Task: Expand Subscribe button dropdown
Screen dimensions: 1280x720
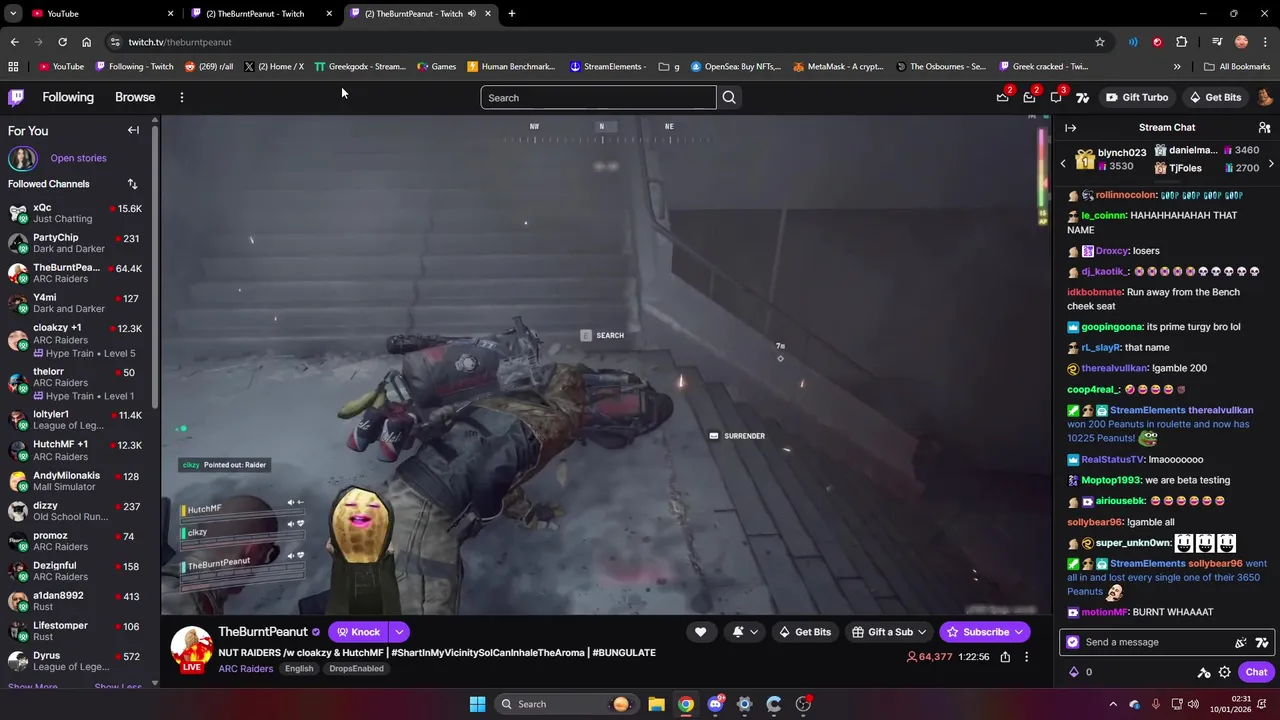Action: (1019, 632)
